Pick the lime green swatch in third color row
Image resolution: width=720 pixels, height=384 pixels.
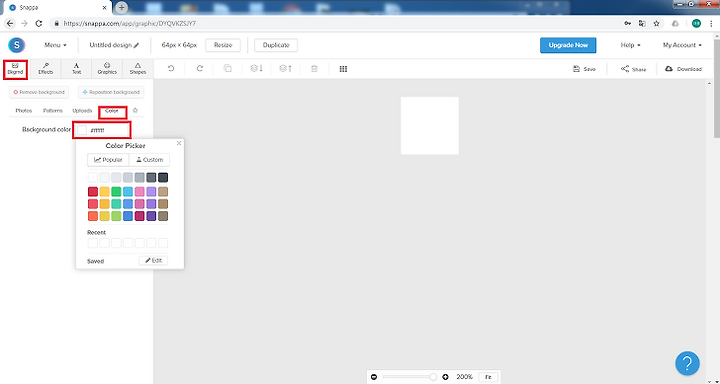(116, 215)
